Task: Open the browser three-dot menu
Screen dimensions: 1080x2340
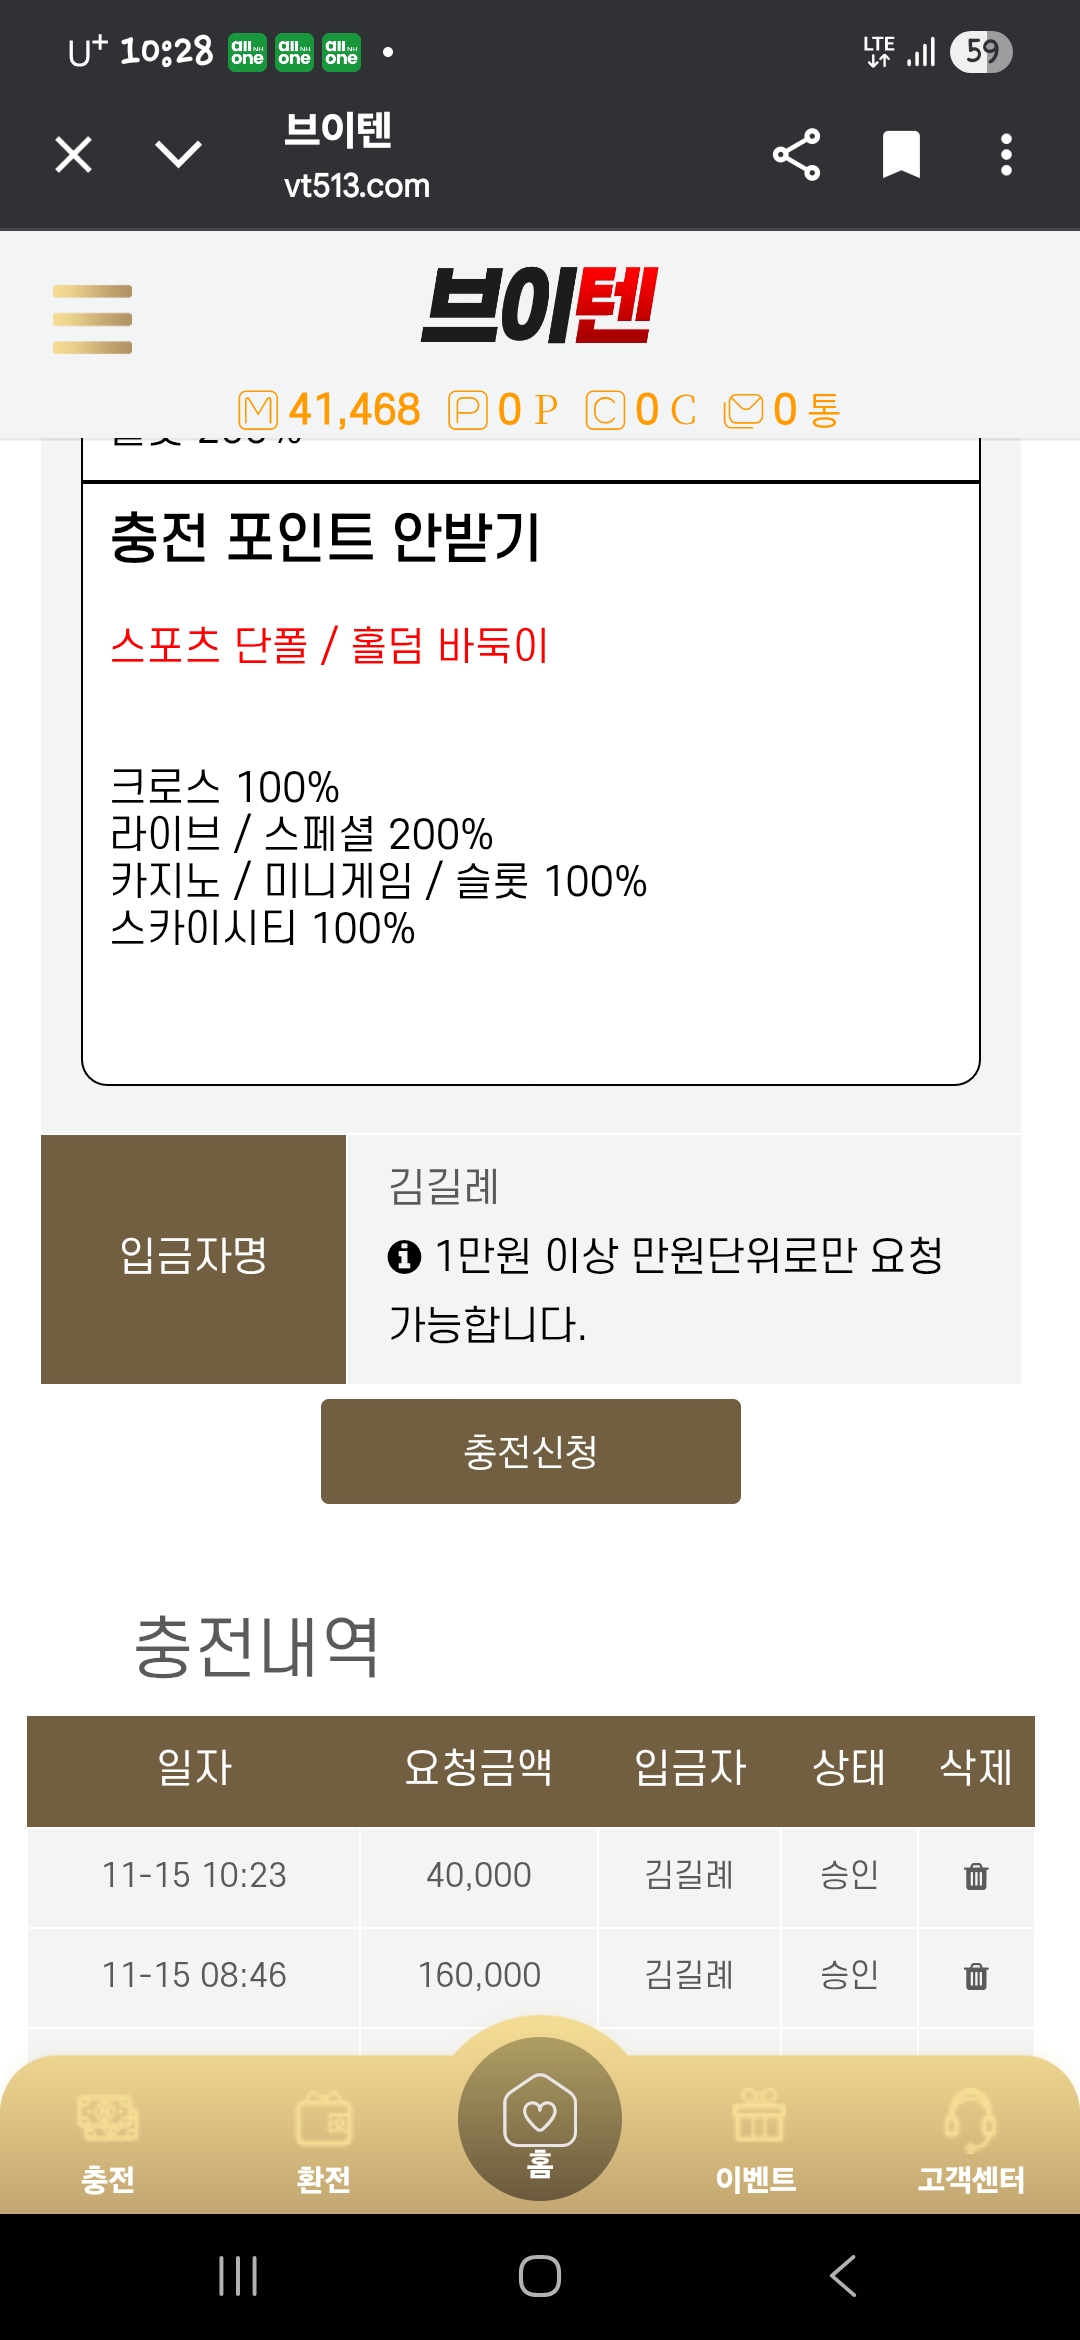Action: point(1006,155)
